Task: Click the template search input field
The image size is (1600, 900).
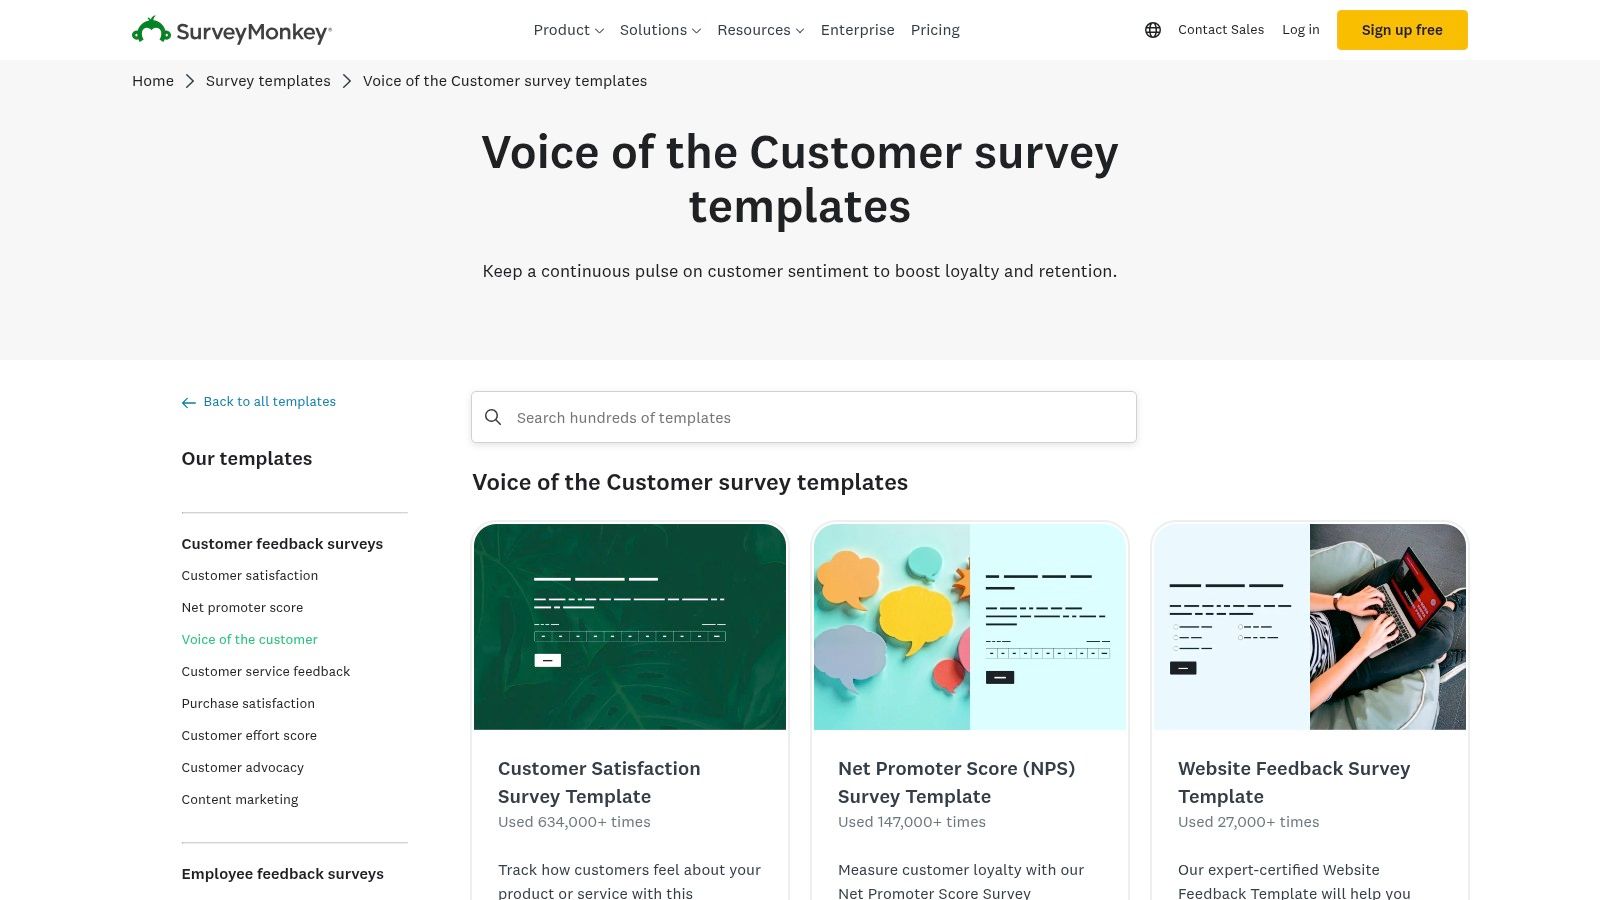Action: pos(800,417)
